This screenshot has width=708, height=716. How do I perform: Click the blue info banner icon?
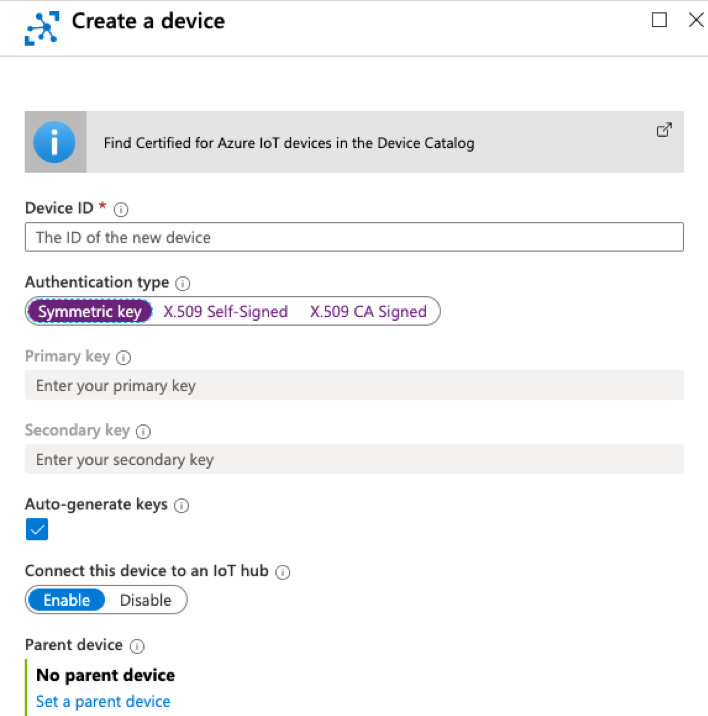(54, 142)
